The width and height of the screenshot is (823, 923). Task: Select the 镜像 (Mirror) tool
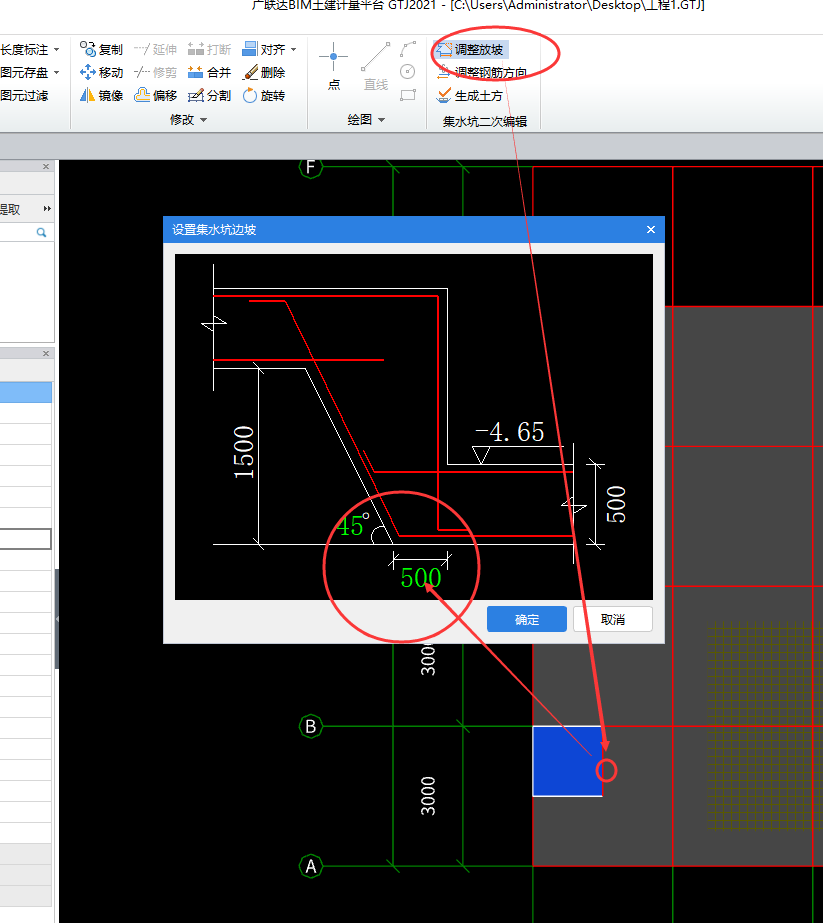(101, 95)
